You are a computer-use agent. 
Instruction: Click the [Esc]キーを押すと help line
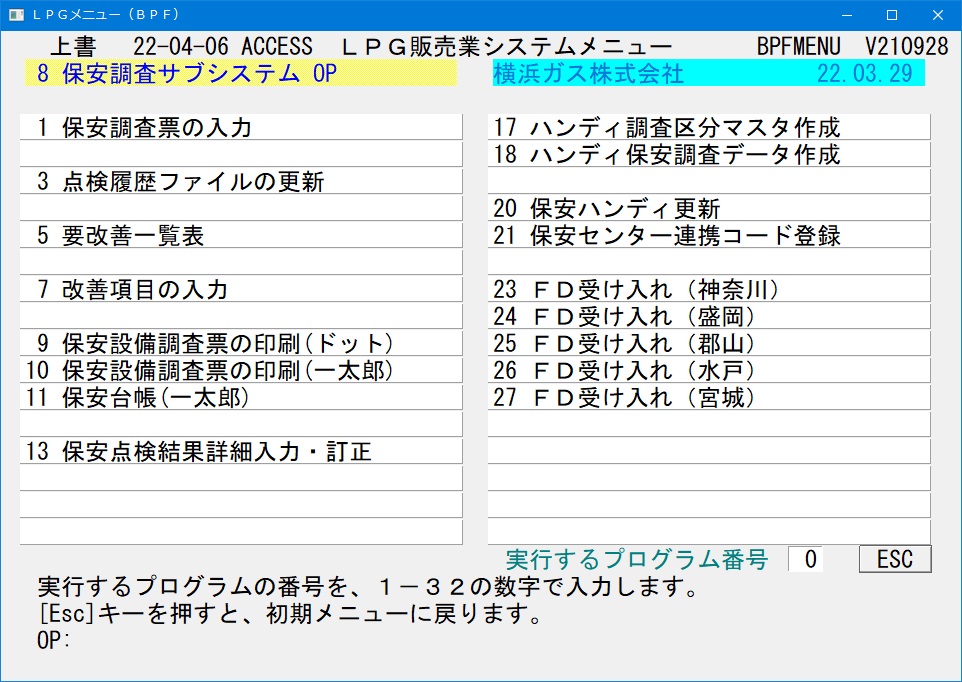tap(290, 613)
